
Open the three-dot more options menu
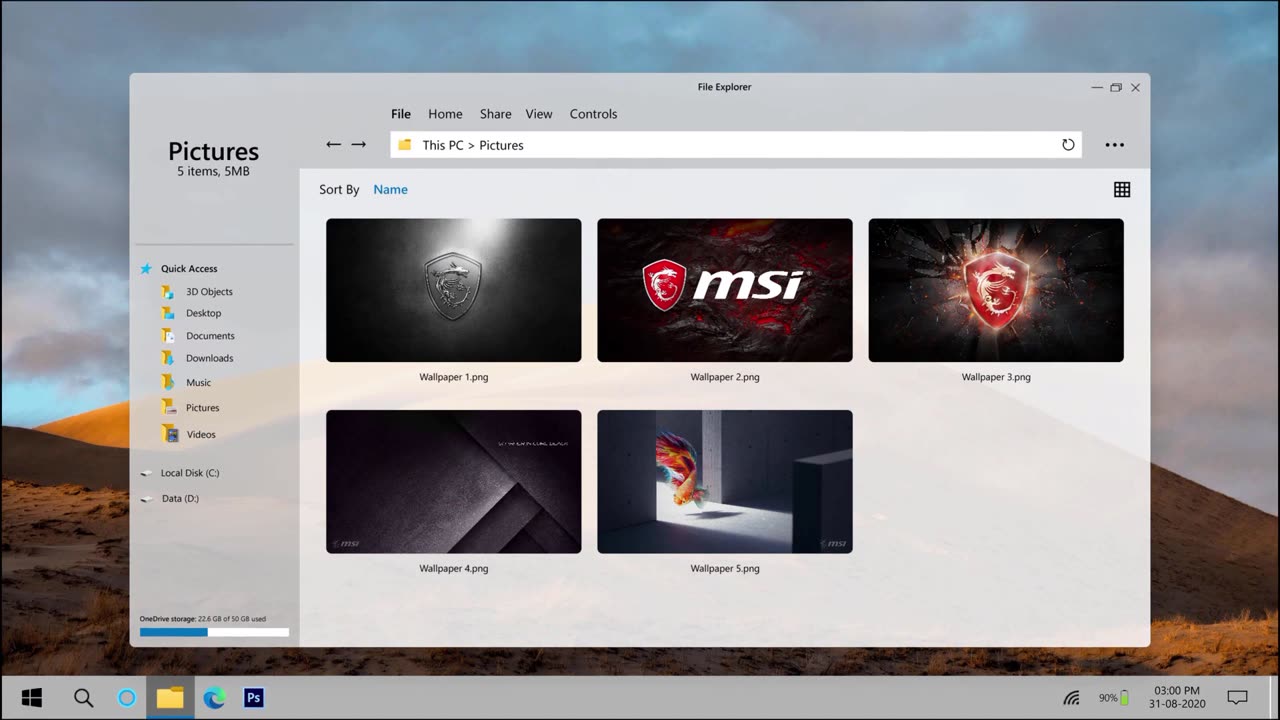(1115, 145)
